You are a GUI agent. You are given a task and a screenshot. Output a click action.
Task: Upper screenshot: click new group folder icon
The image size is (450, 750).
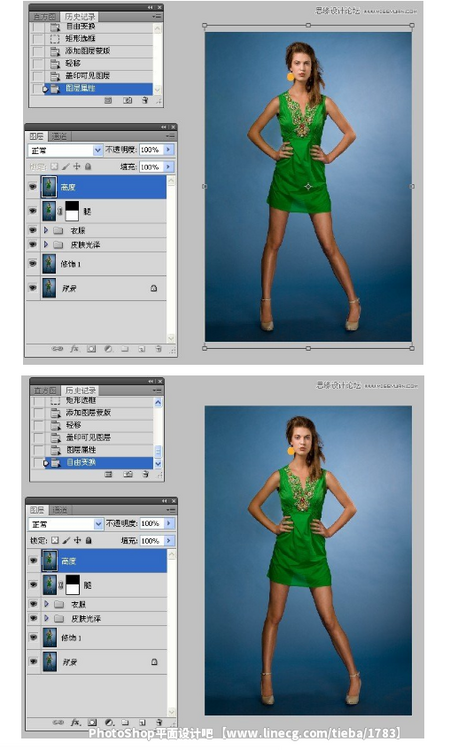coord(125,349)
